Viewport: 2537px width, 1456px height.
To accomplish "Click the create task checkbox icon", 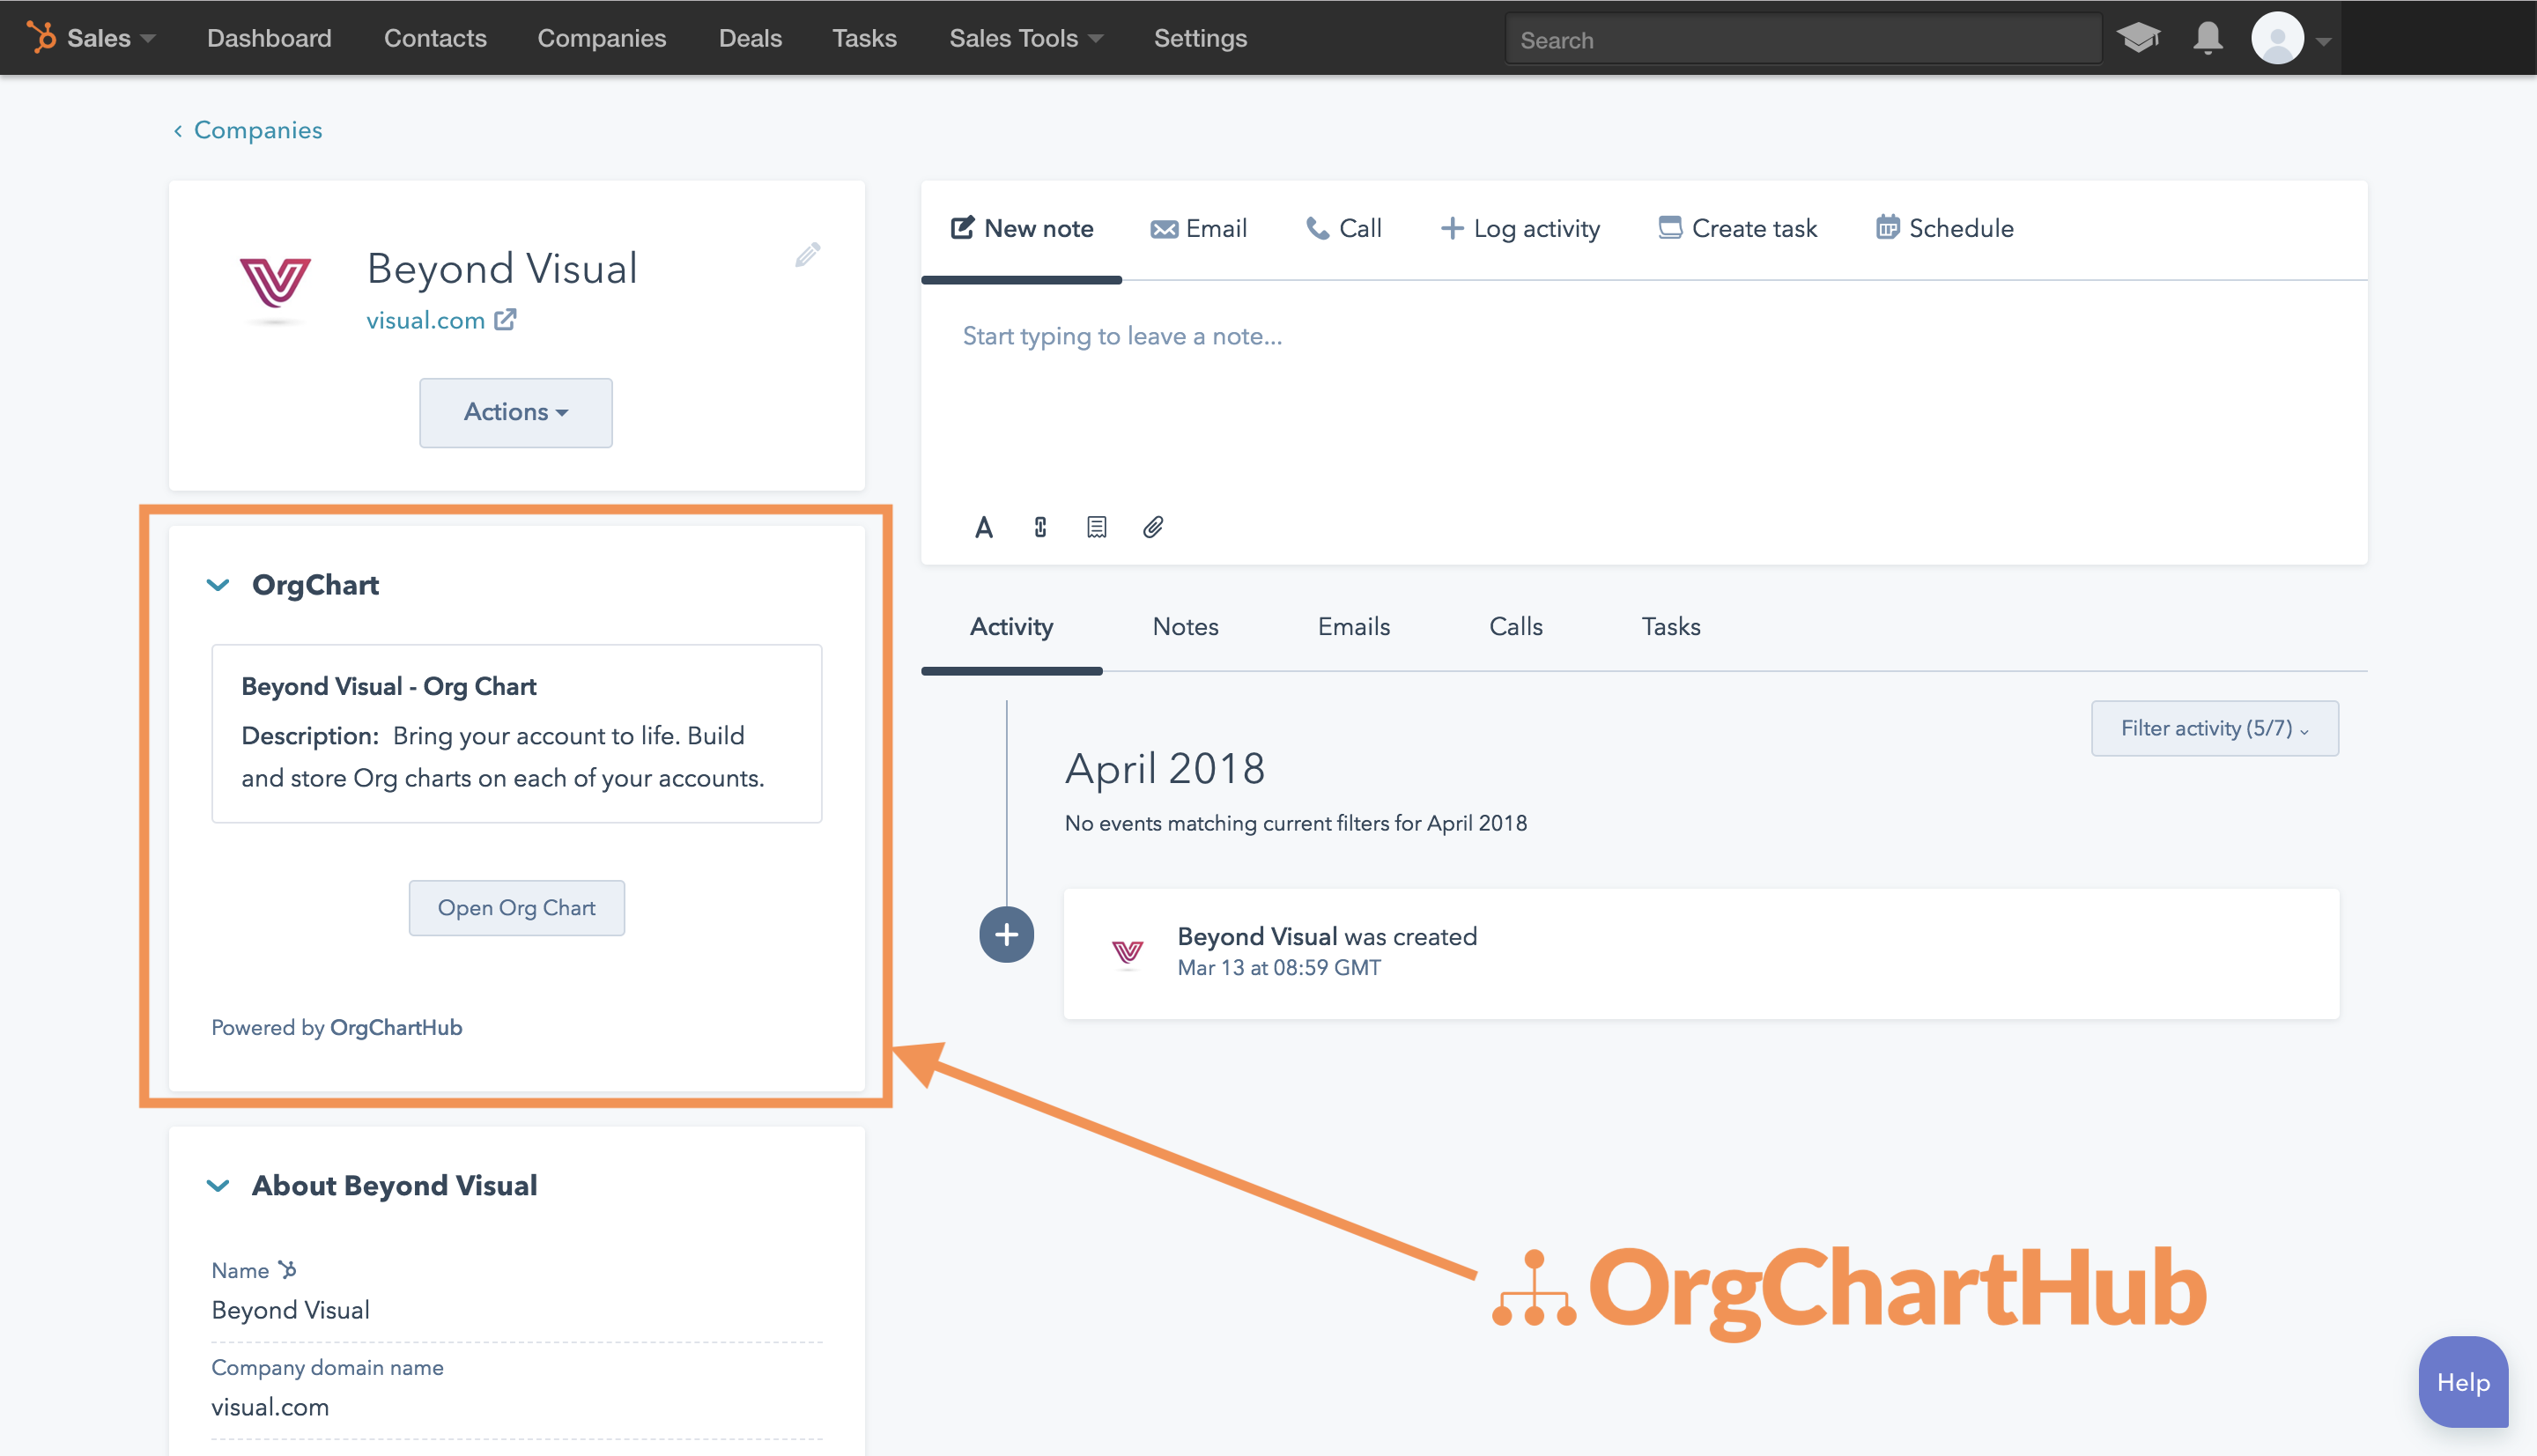I will 1666,228.
